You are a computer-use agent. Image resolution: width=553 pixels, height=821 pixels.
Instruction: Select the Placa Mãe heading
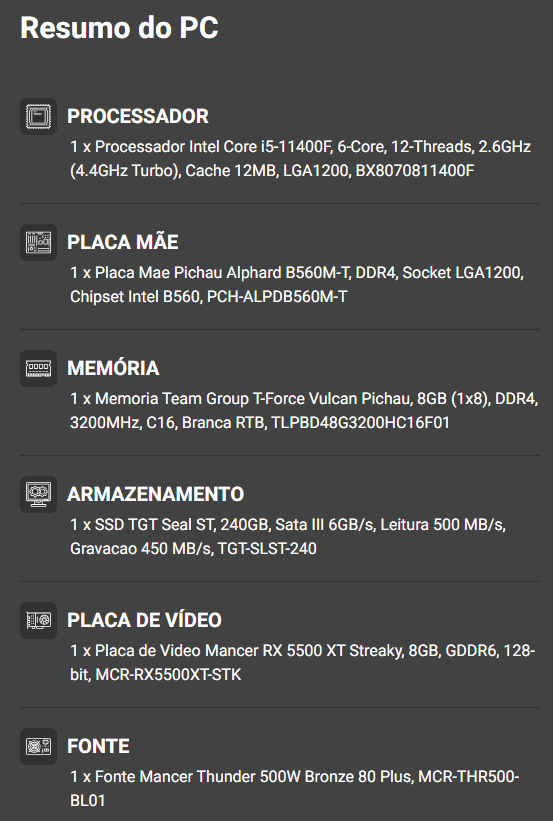(x=123, y=242)
